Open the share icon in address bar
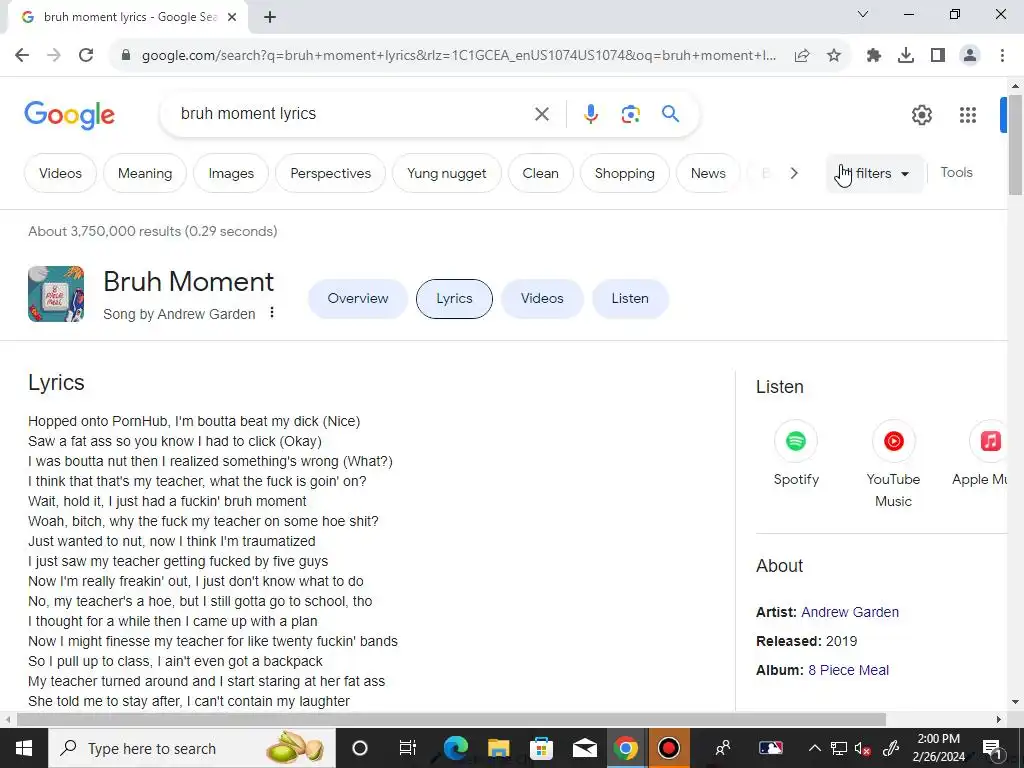Image resolution: width=1024 pixels, height=768 pixels. 802,56
